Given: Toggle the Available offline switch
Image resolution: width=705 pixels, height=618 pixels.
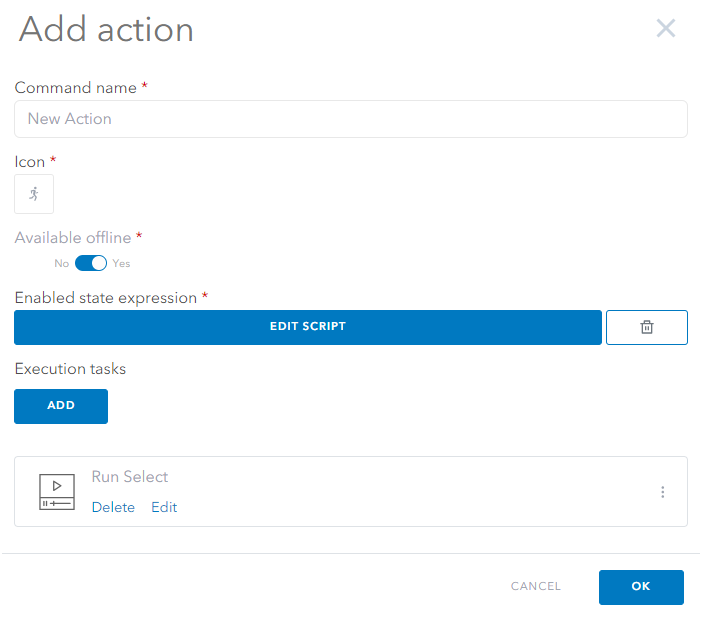Looking at the screenshot, I should [91, 264].
